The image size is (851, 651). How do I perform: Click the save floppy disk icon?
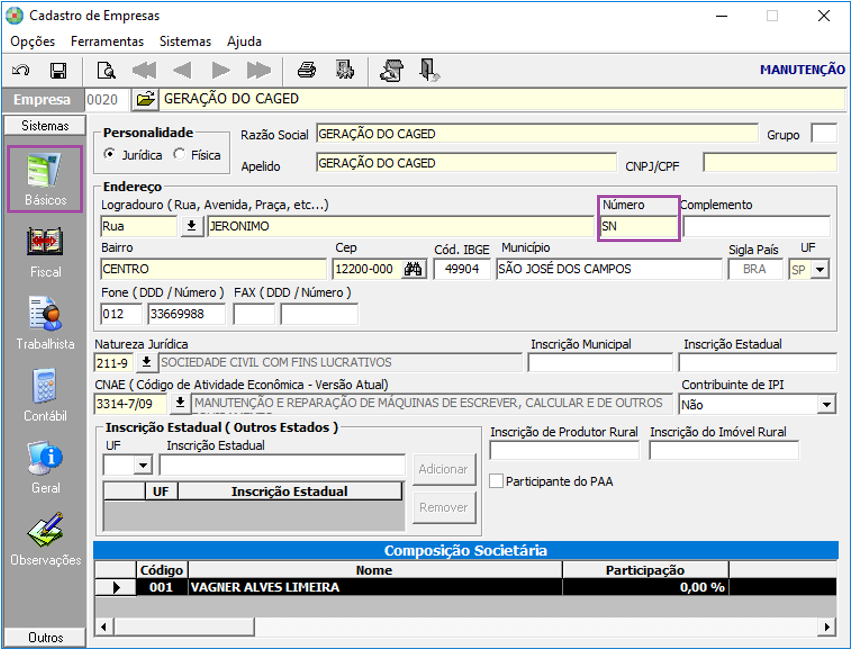pyautogui.click(x=58, y=71)
